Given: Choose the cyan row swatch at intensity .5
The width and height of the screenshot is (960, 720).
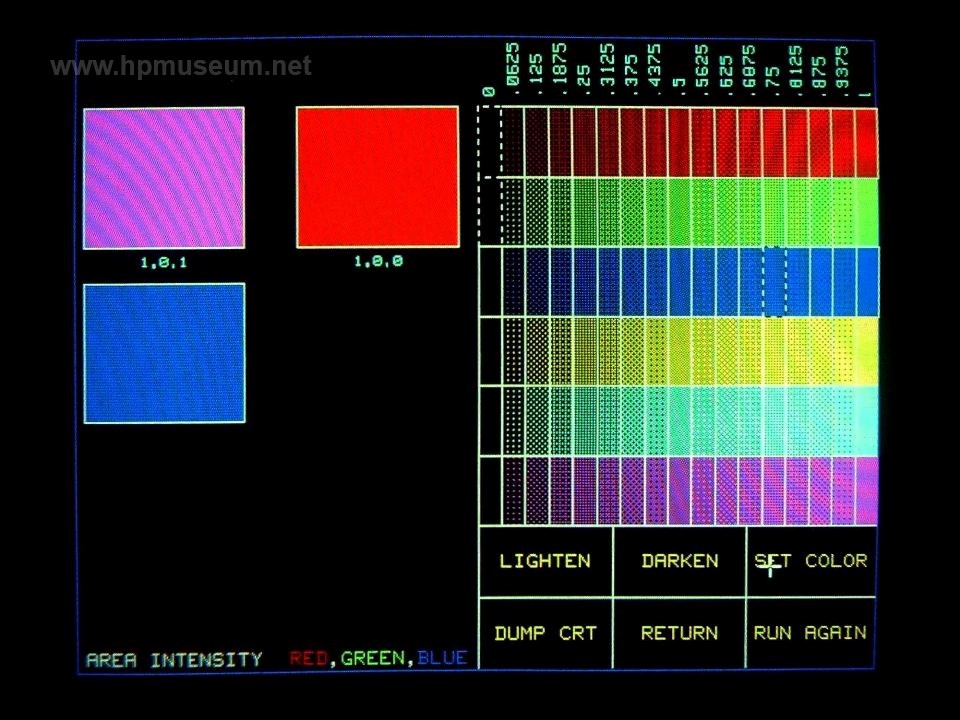Looking at the screenshot, I should [x=680, y=421].
